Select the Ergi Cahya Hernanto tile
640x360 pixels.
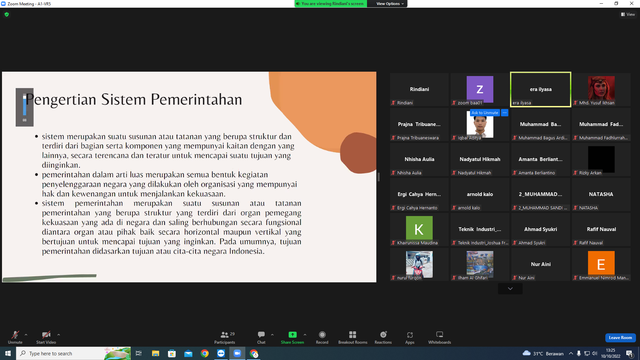coord(419,195)
